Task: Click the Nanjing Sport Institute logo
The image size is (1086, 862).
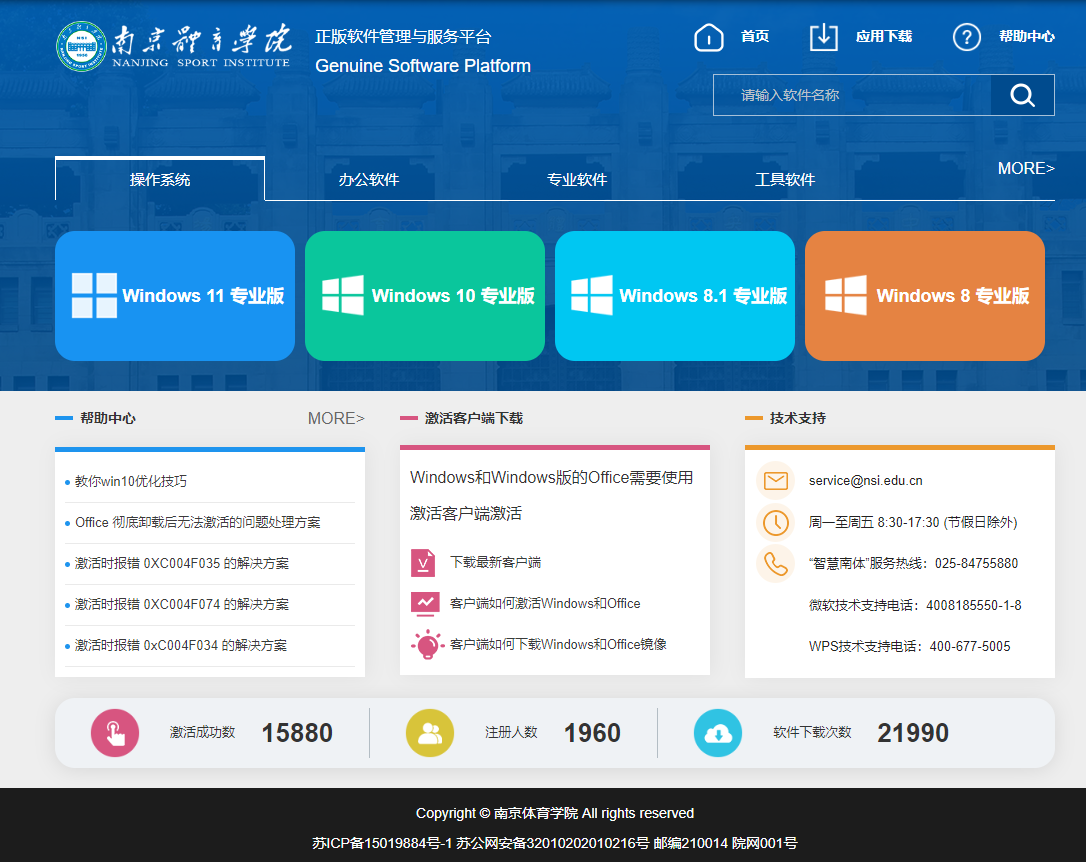Action: click(x=173, y=46)
